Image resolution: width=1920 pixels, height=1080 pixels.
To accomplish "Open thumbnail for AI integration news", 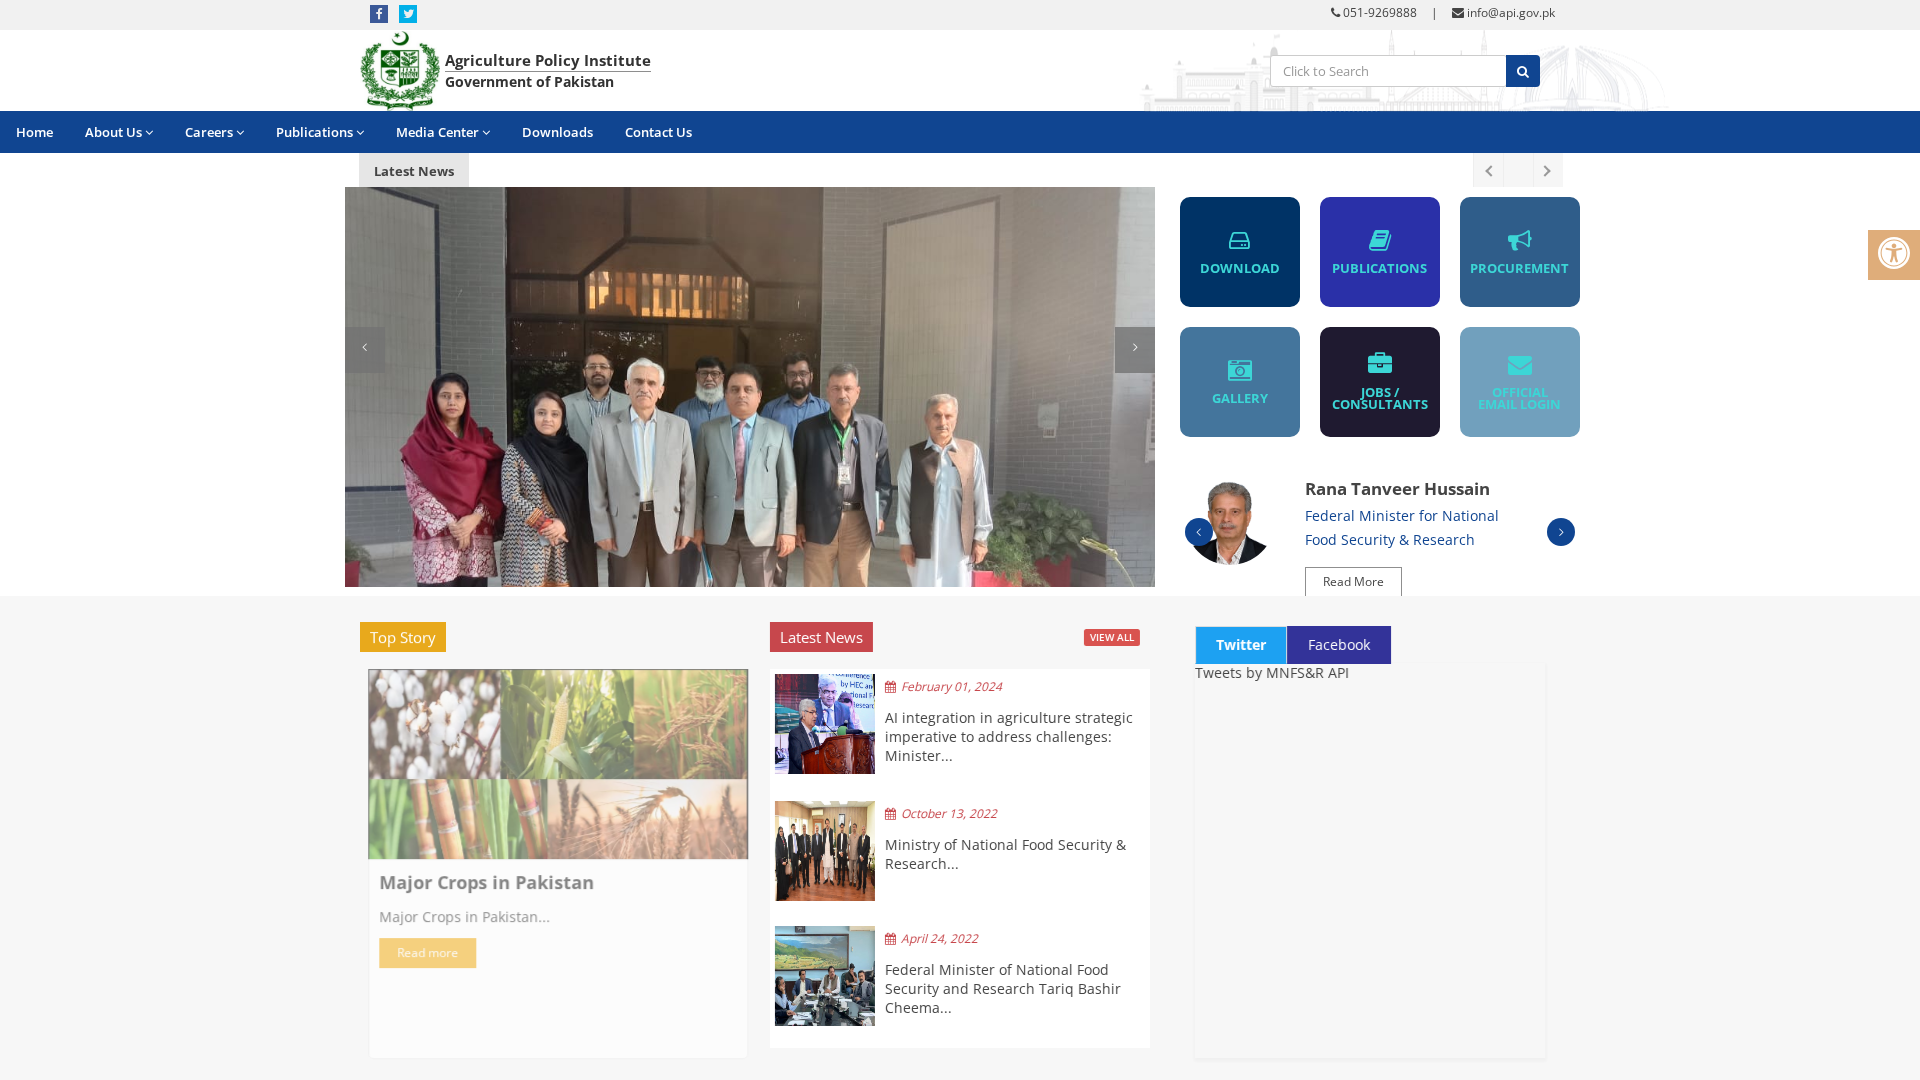I will (825, 724).
